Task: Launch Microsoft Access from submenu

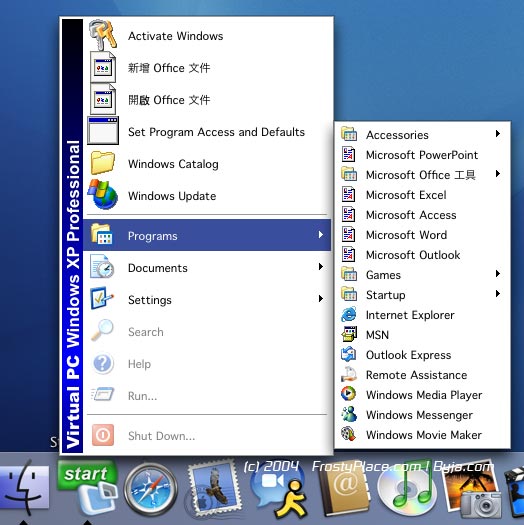Action: tap(422, 215)
